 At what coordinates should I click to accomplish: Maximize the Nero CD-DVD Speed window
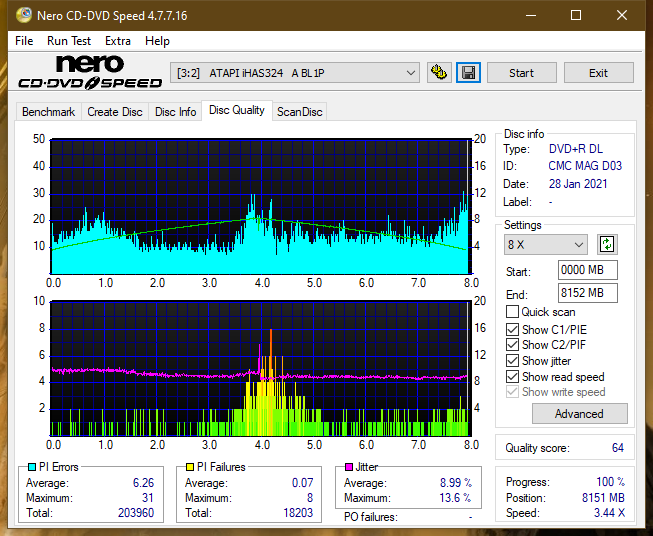pyautogui.click(x=576, y=15)
